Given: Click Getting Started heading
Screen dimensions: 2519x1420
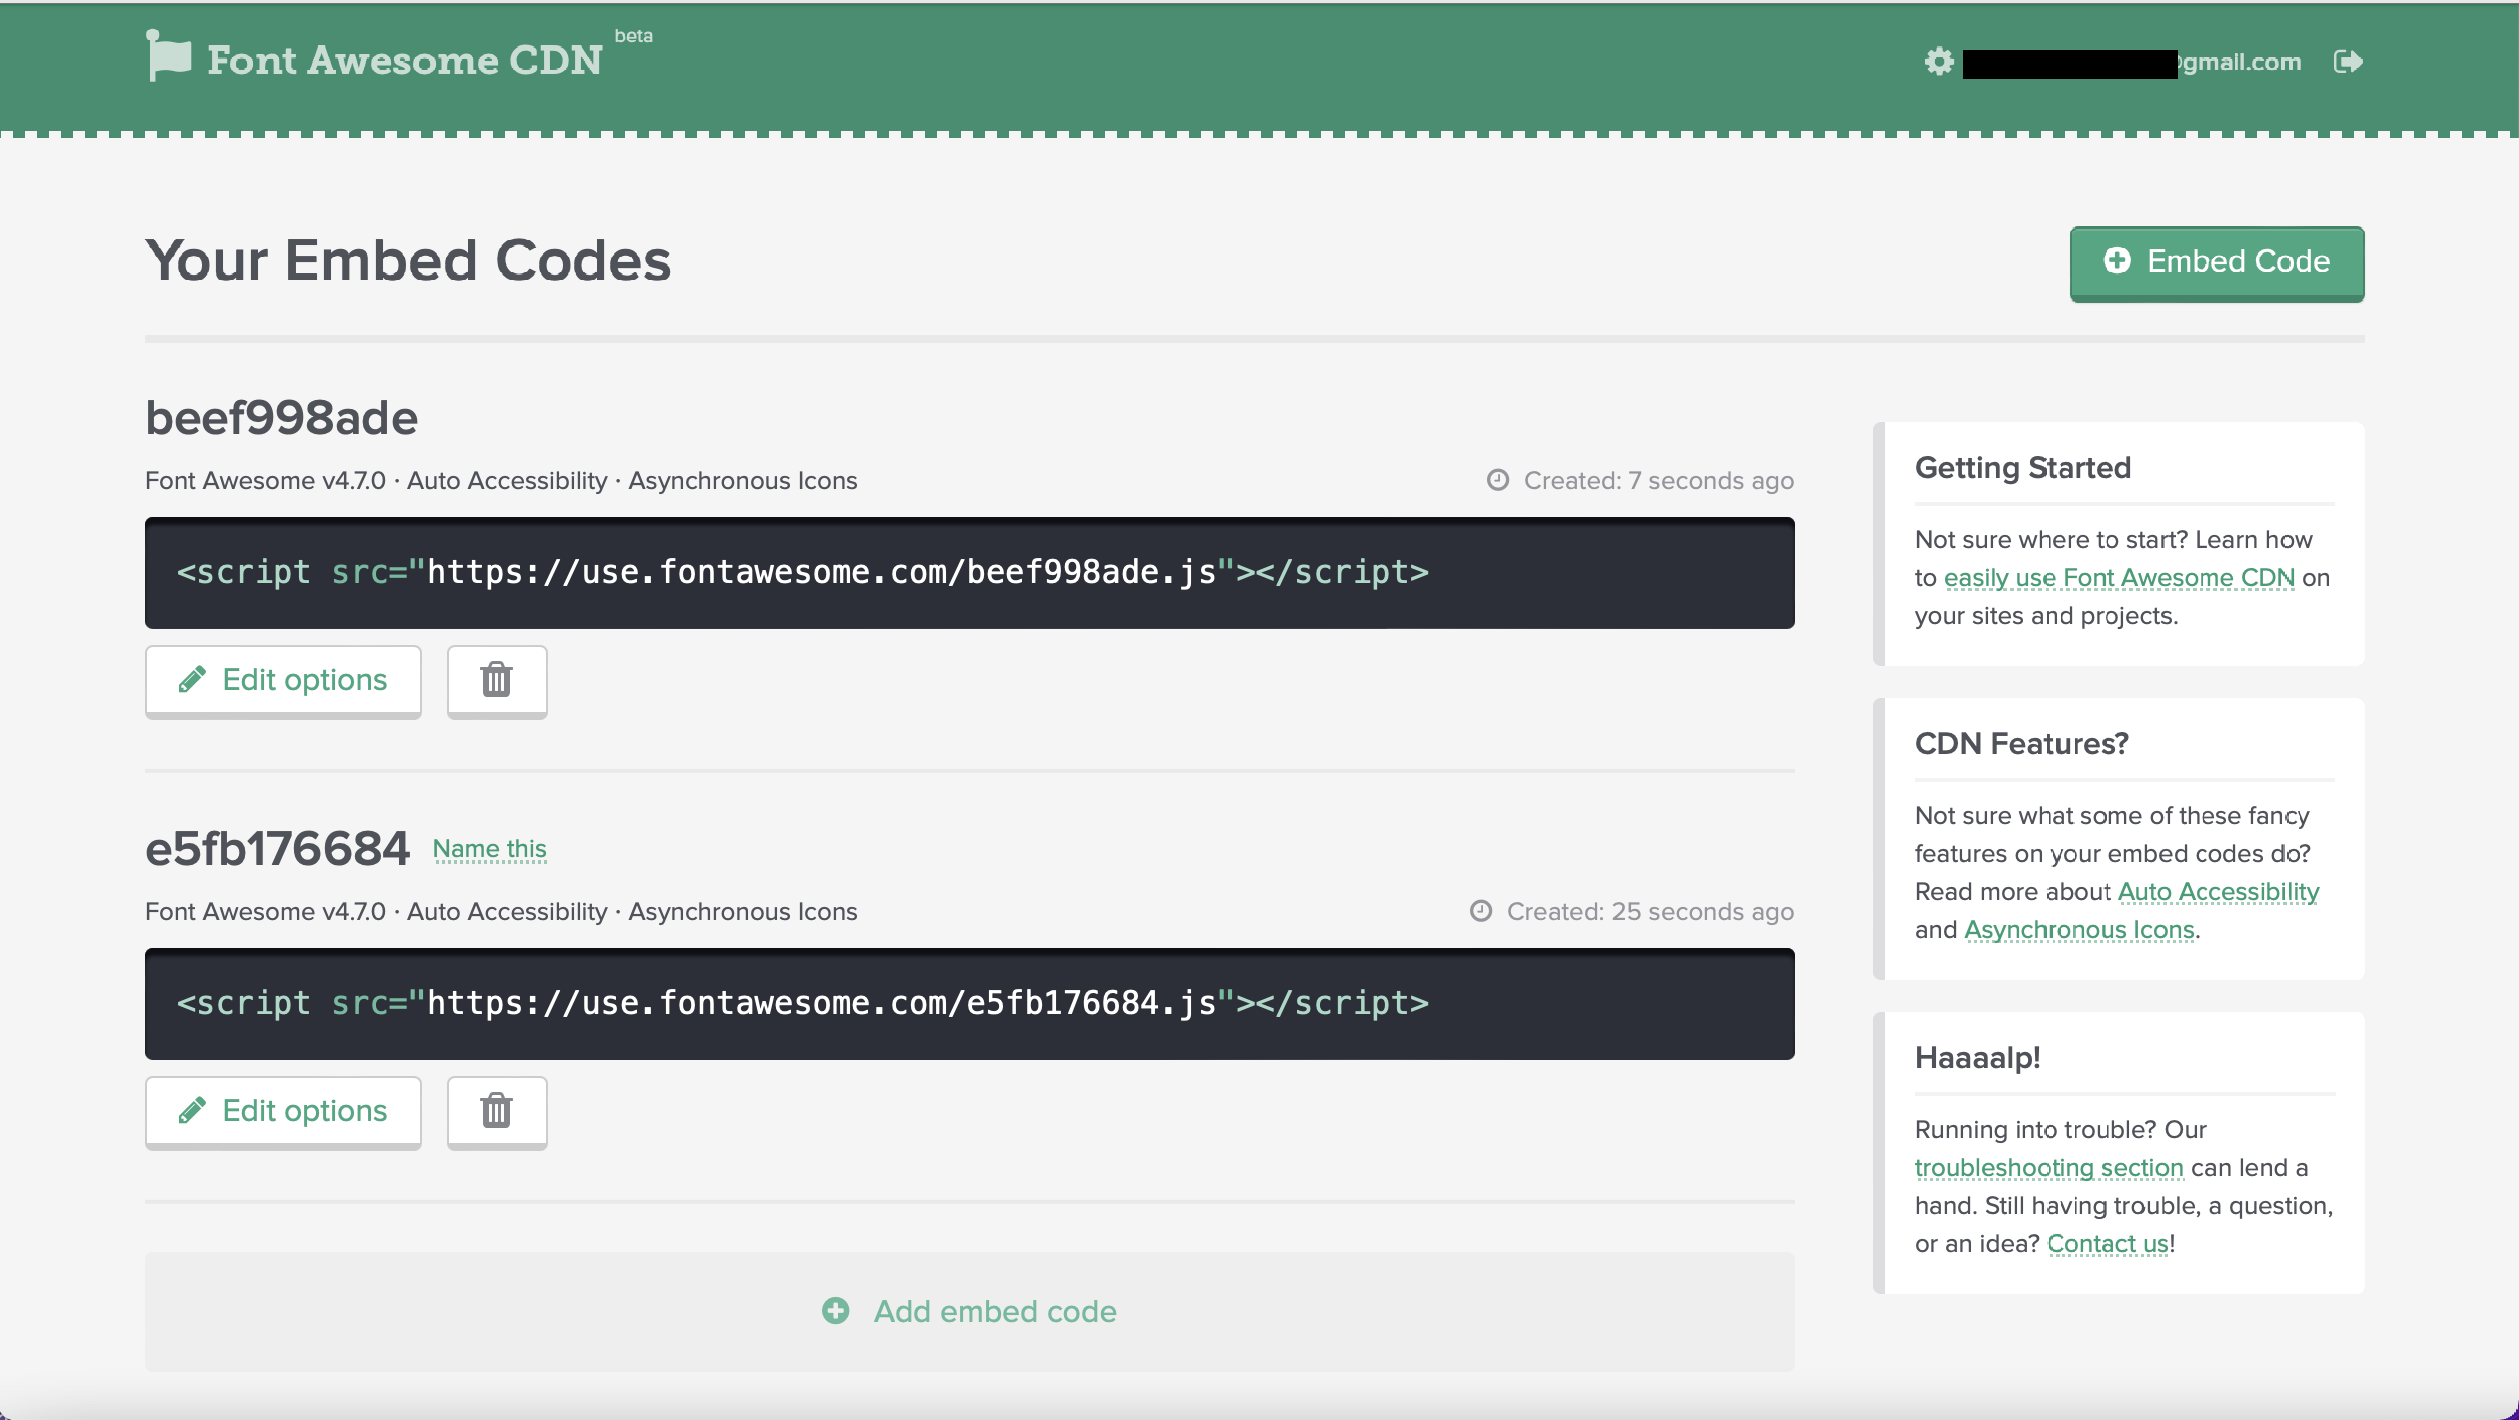Looking at the screenshot, I should click(2022, 468).
